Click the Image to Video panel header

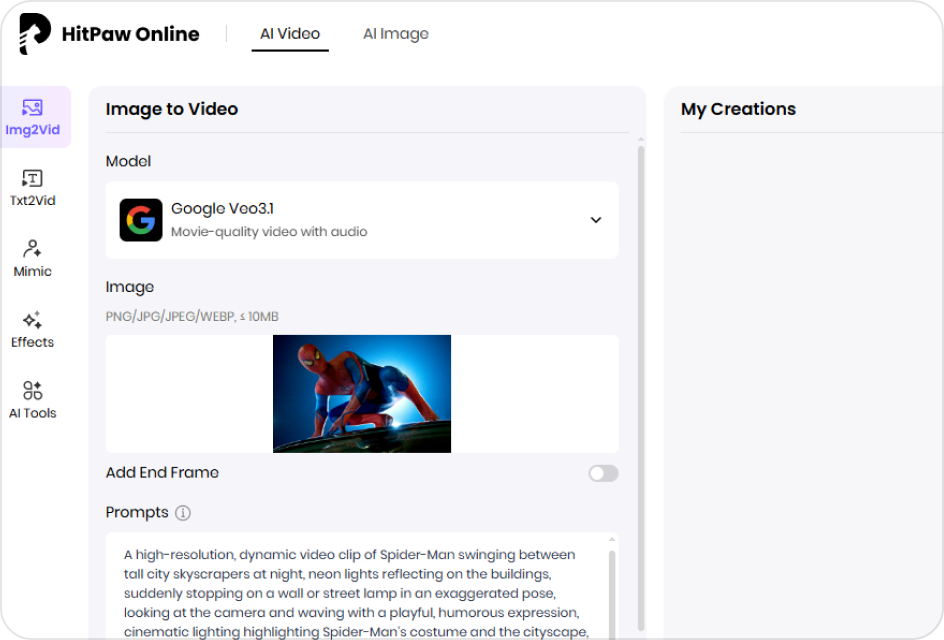(x=171, y=108)
